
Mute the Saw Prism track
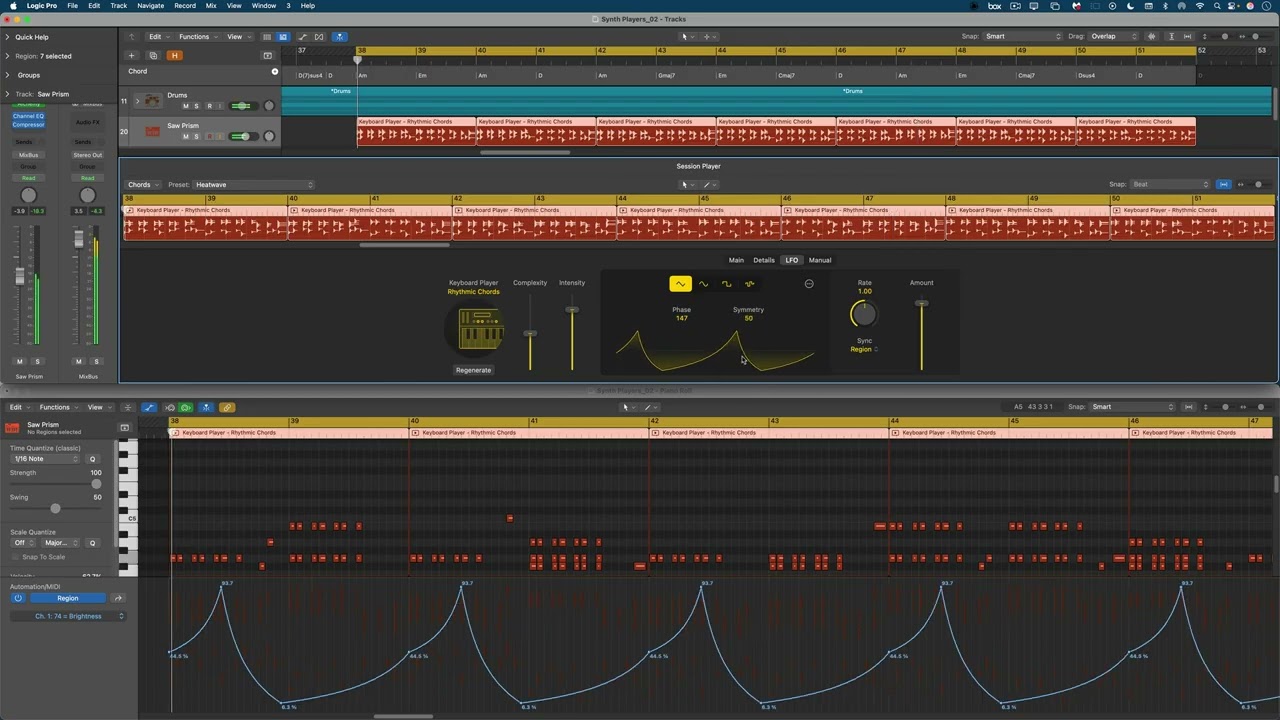point(185,136)
